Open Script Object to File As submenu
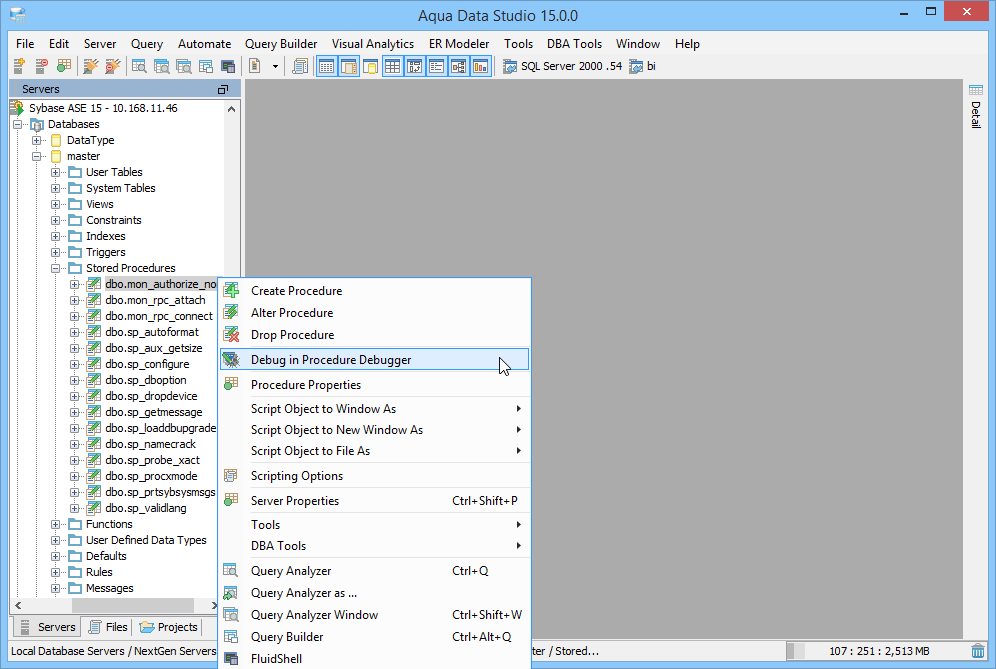996x669 pixels. click(374, 451)
